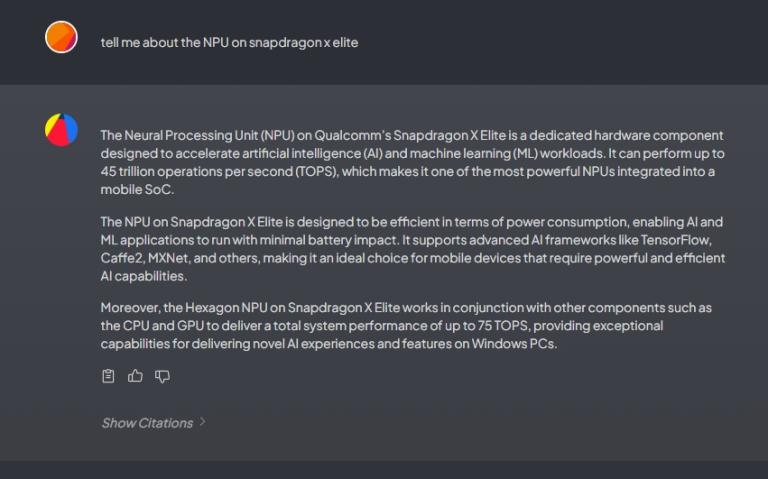
Task: Click the multicolor assistant avatar
Action: [x=61, y=130]
